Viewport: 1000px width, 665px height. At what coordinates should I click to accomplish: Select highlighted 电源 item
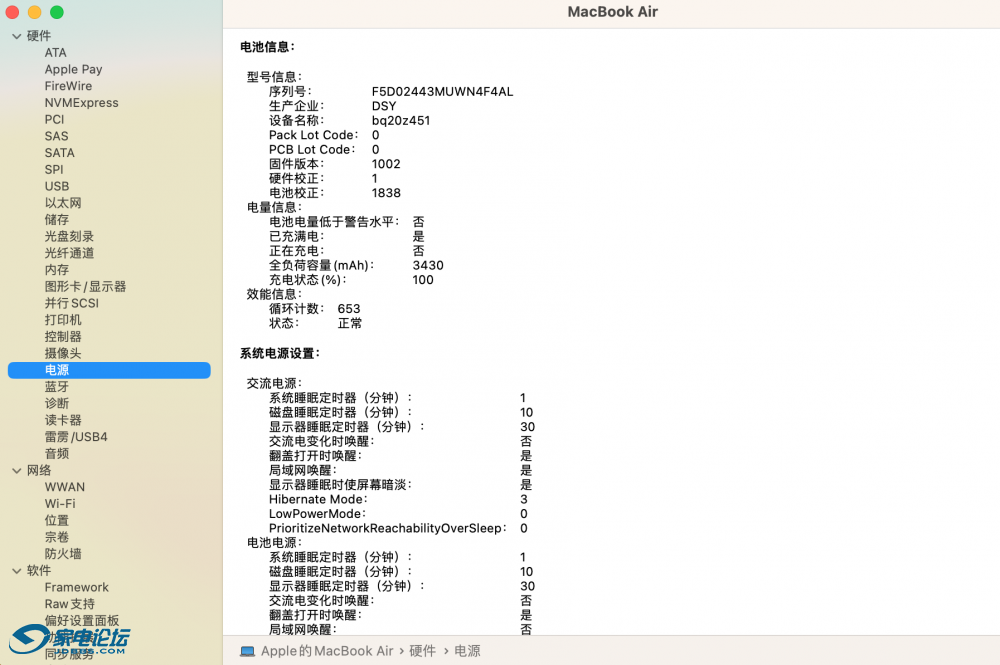[x=109, y=370]
